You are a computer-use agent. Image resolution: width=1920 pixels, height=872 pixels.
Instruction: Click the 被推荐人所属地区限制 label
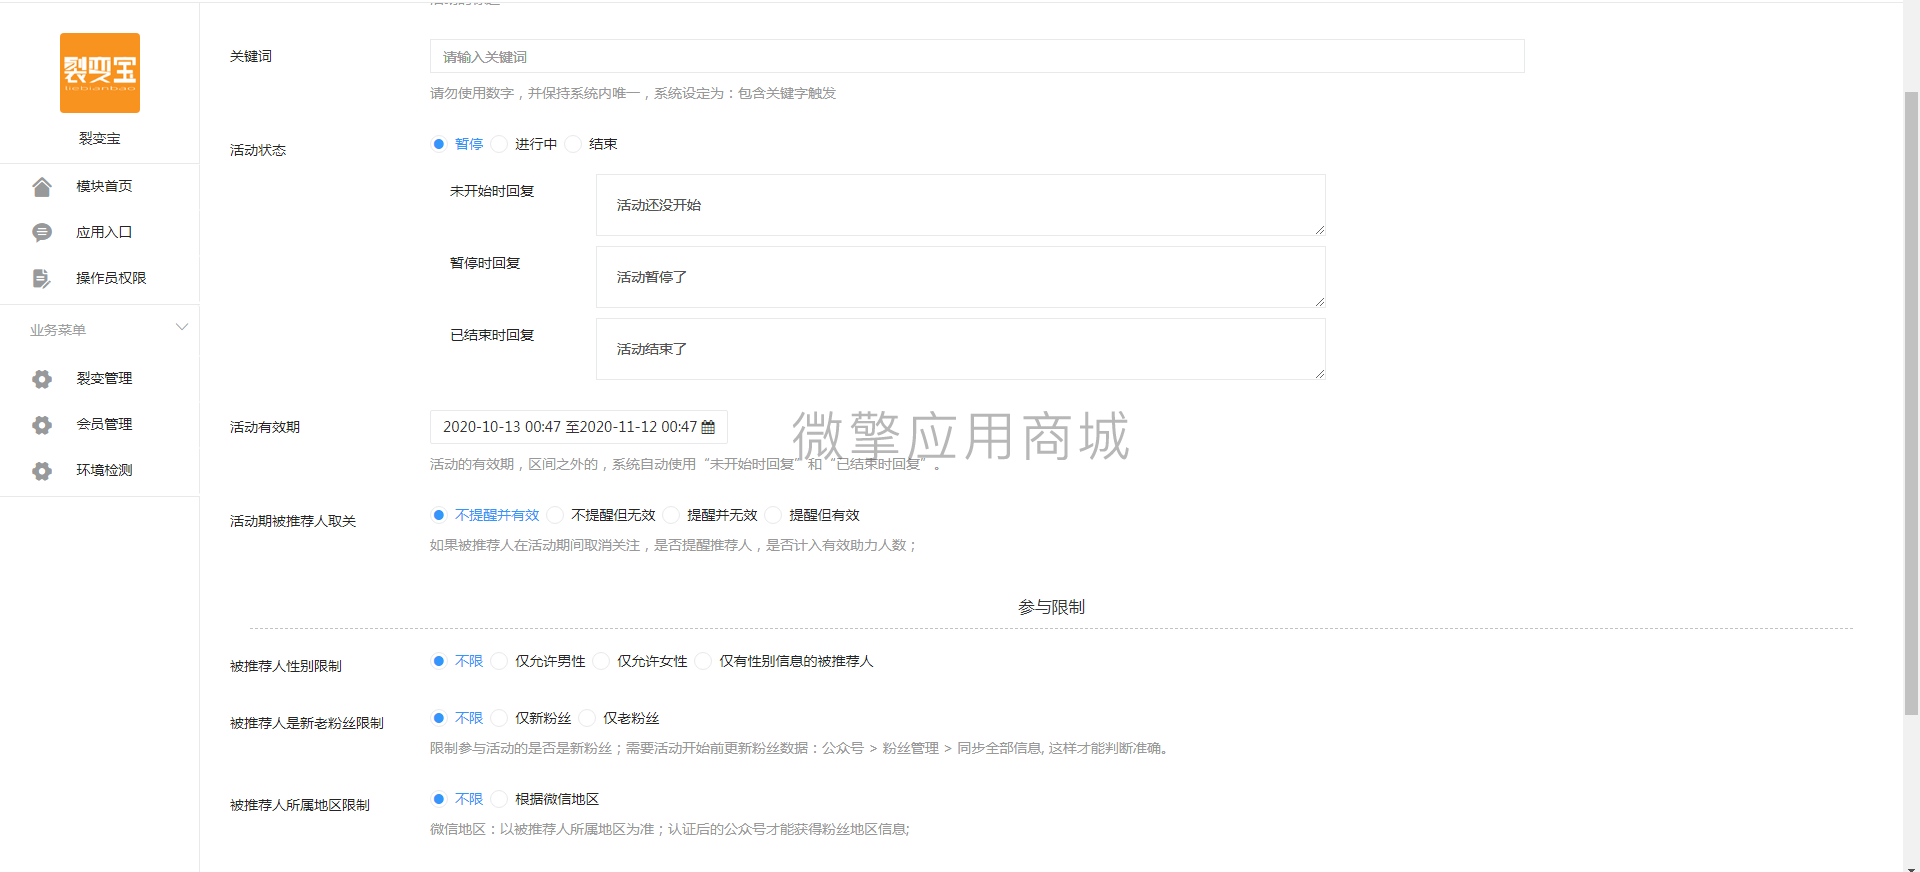(x=300, y=805)
